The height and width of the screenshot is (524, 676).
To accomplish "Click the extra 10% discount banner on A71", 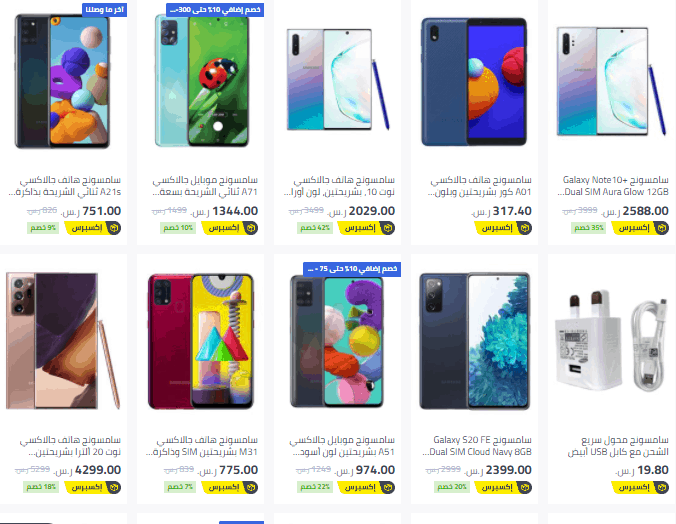I will coord(215,9).
